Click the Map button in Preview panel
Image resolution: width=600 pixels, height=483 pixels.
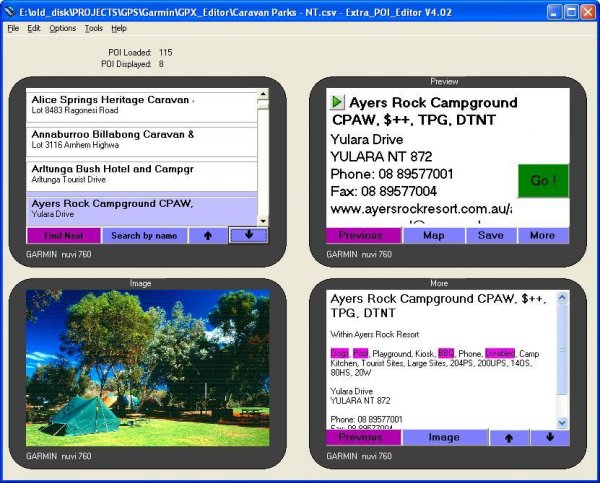(433, 236)
